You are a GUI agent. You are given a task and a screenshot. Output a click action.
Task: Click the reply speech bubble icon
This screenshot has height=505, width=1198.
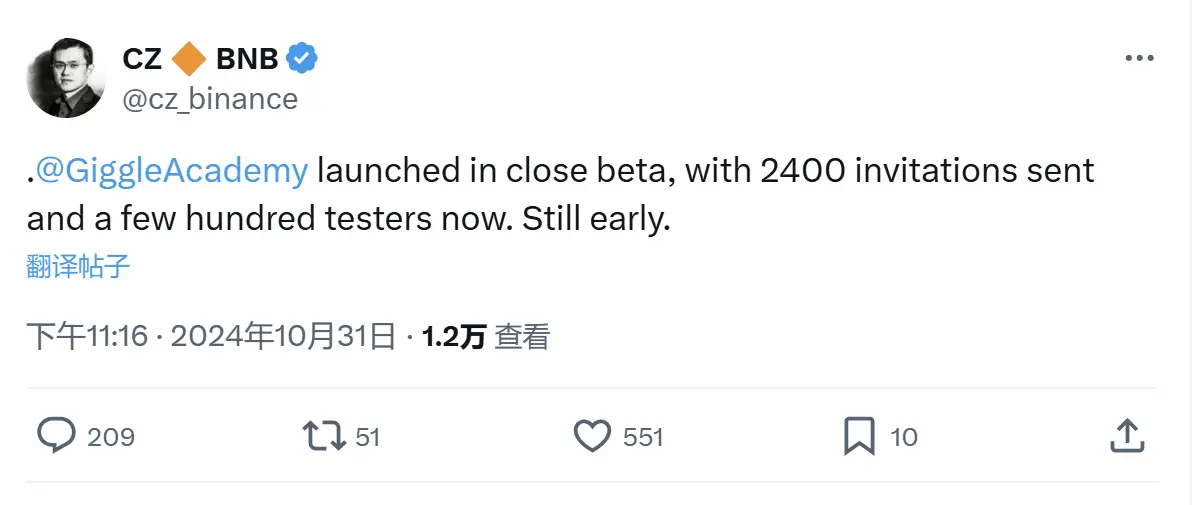click(x=57, y=436)
